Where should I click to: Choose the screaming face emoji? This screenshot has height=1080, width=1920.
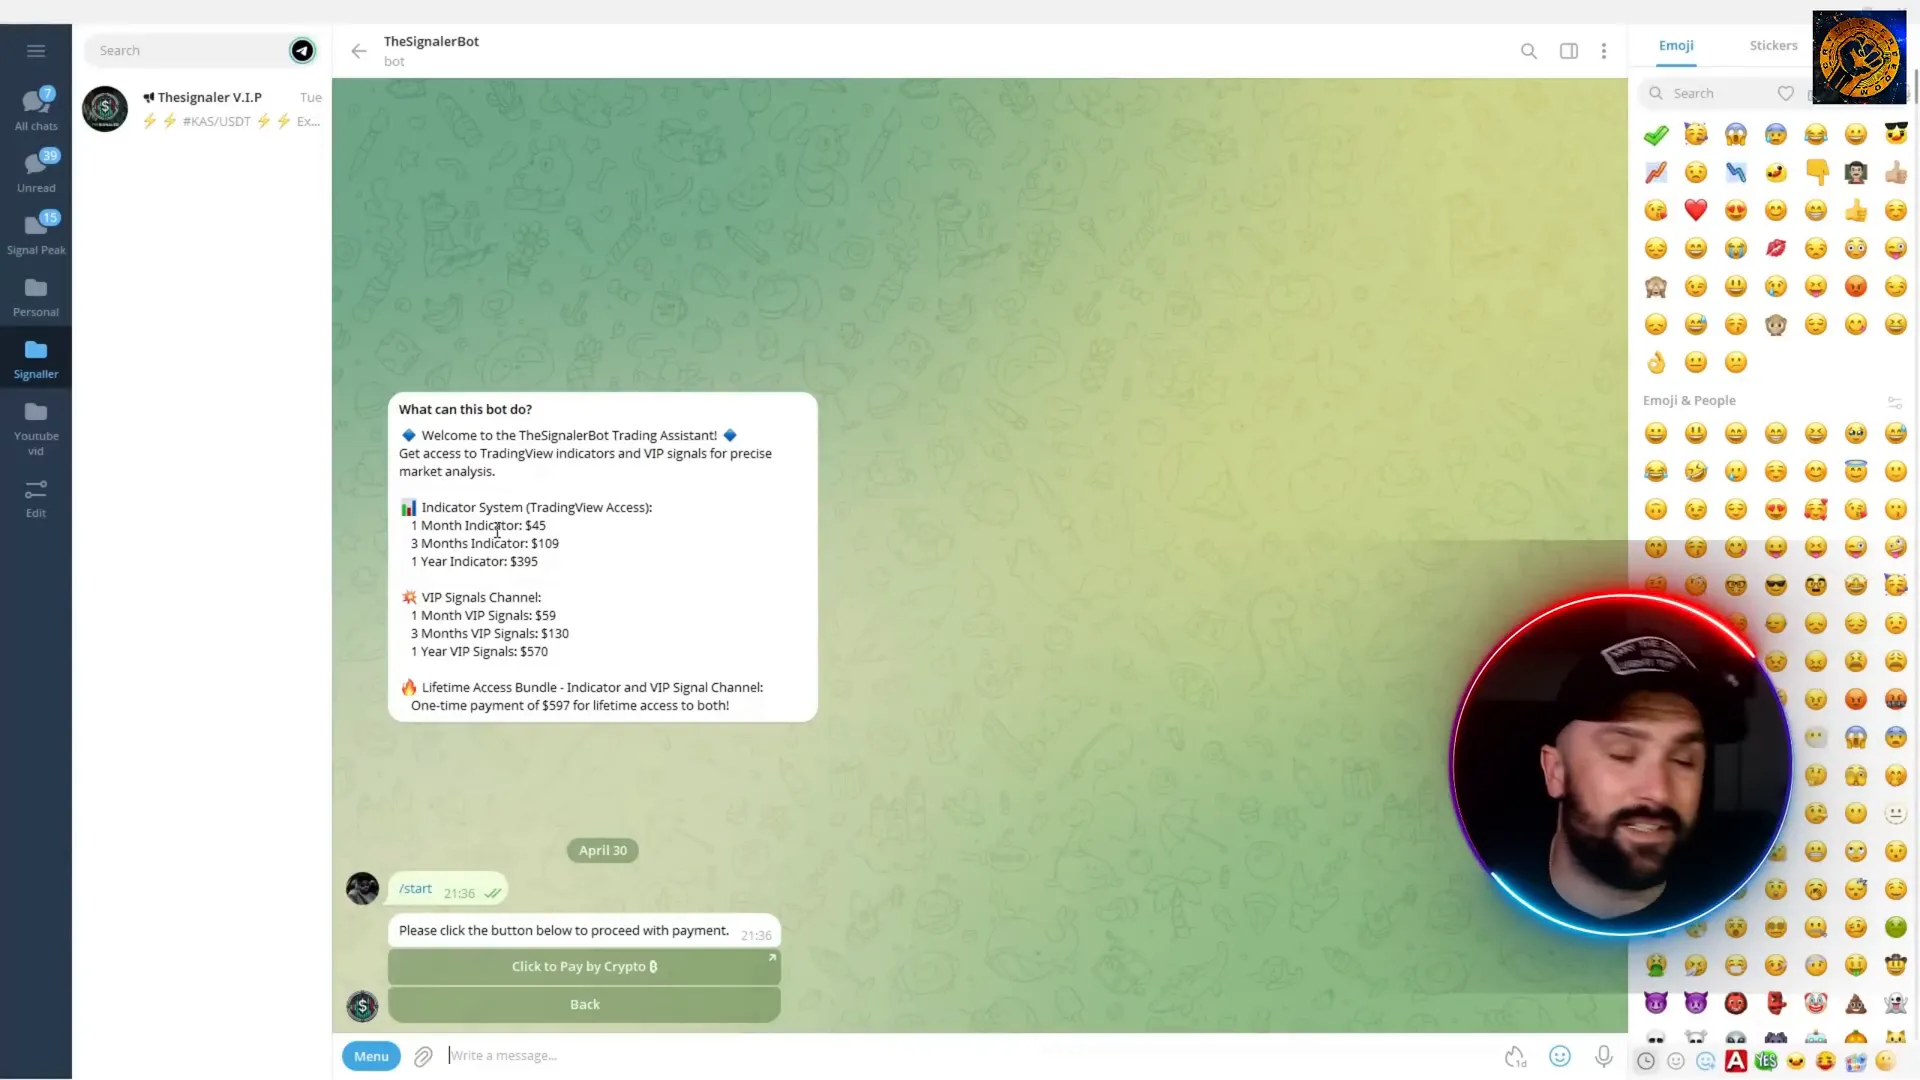click(x=1736, y=134)
